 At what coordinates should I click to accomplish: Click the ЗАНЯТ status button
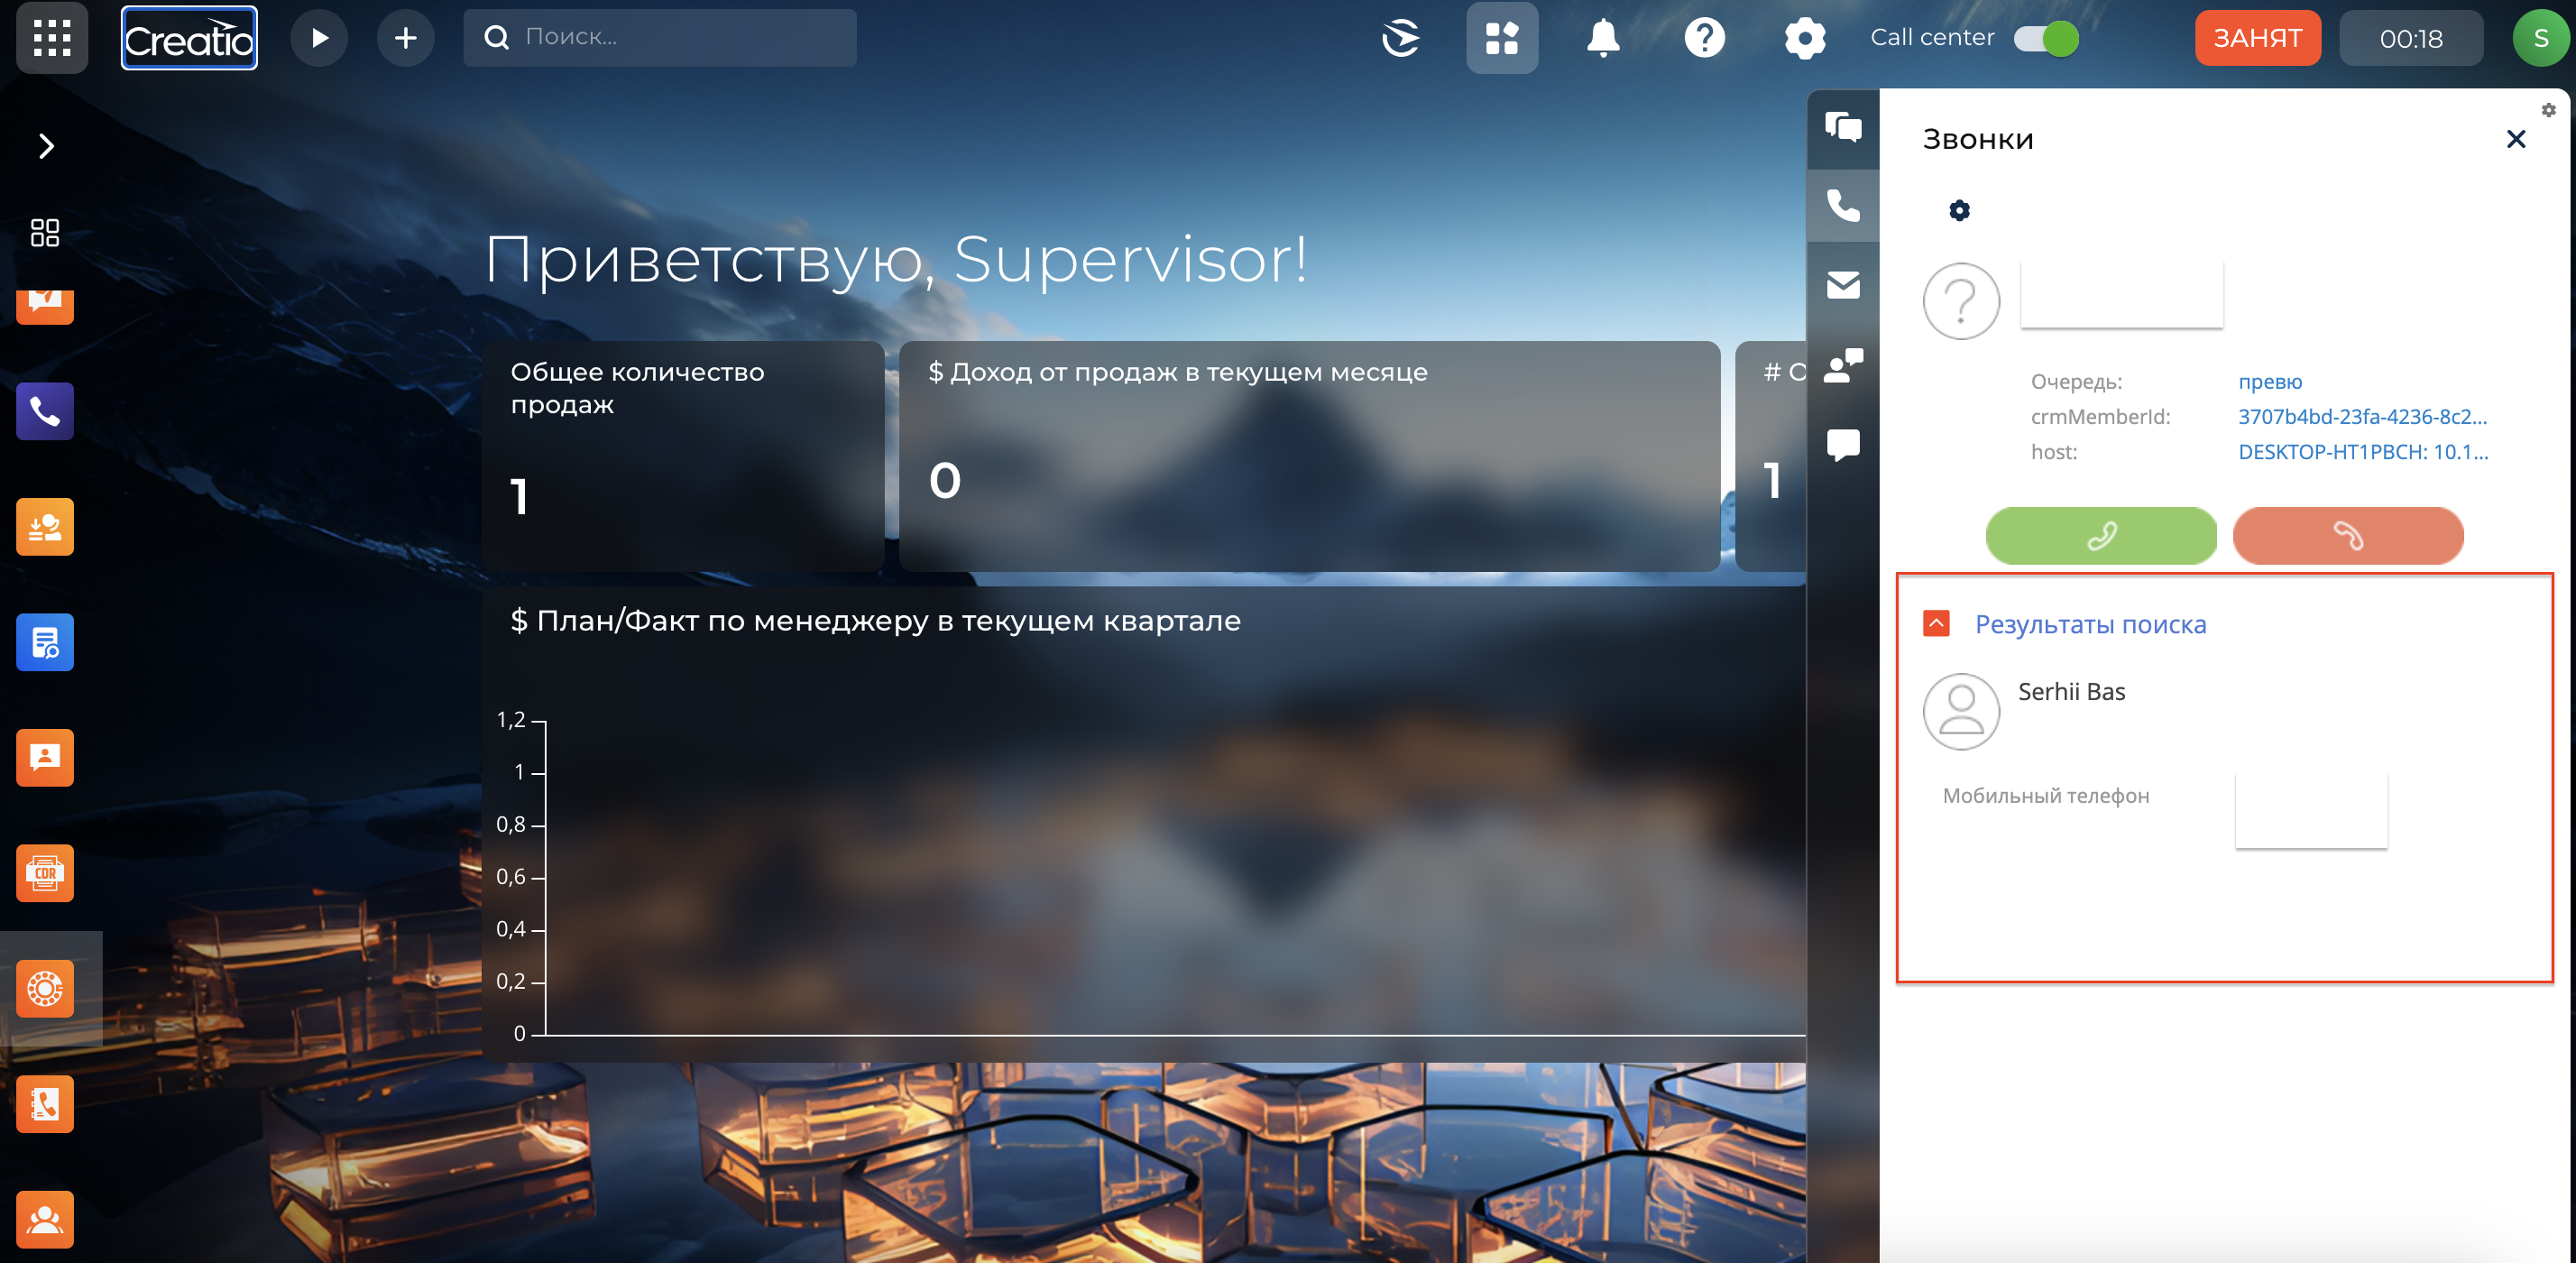[2257, 38]
